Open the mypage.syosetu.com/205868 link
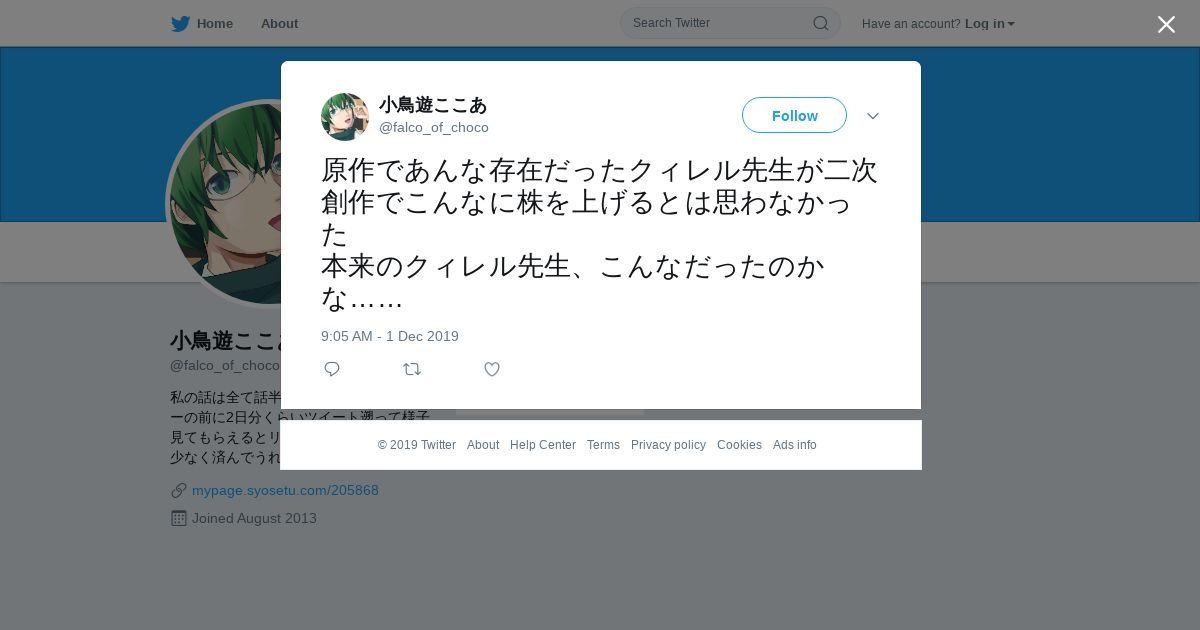Viewport: 1200px width, 630px height. click(x=285, y=490)
